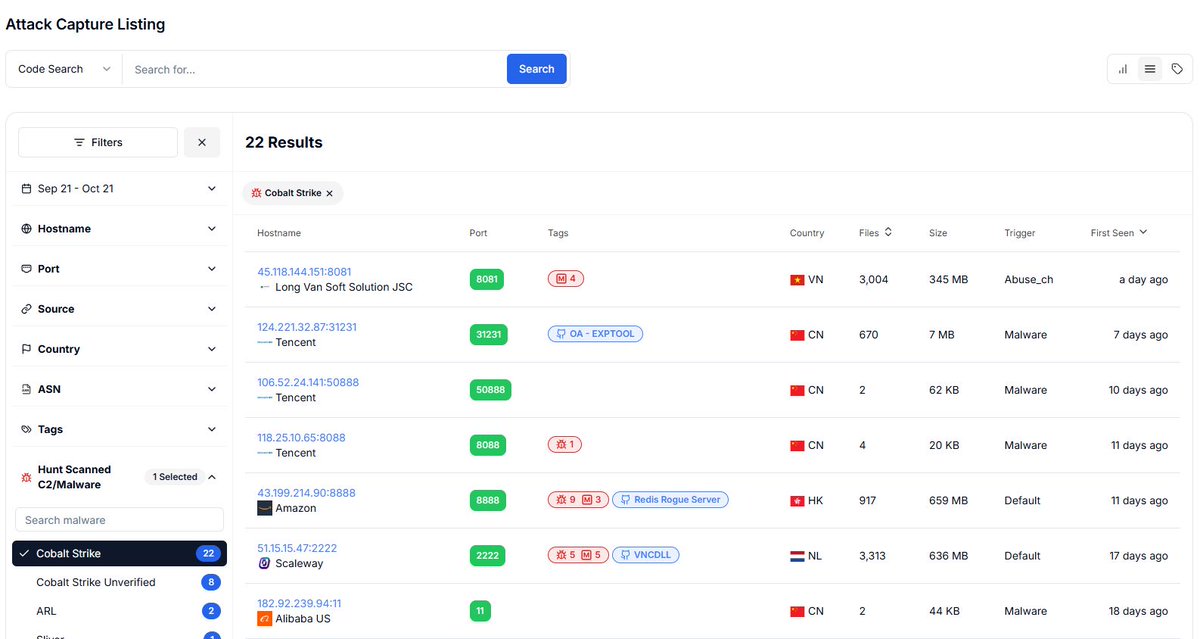Click the '659 MB' size cell

(949, 500)
